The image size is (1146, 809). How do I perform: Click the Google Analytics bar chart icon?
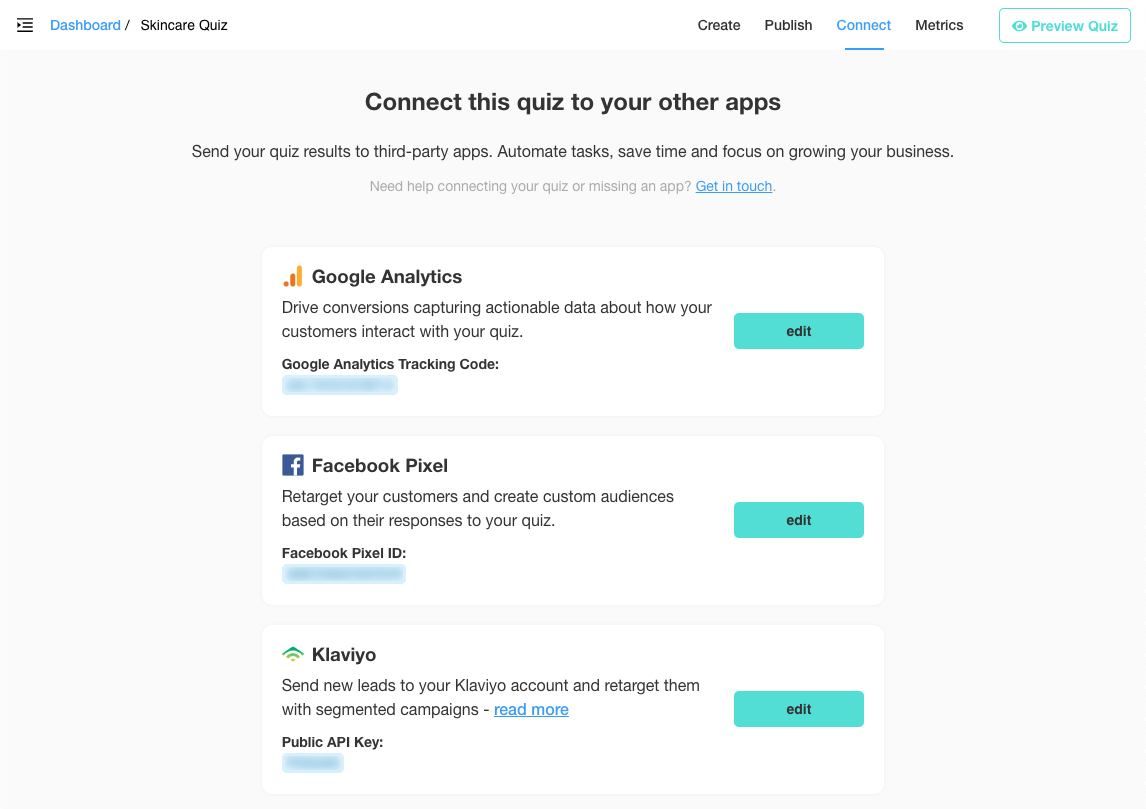click(292, 276)
